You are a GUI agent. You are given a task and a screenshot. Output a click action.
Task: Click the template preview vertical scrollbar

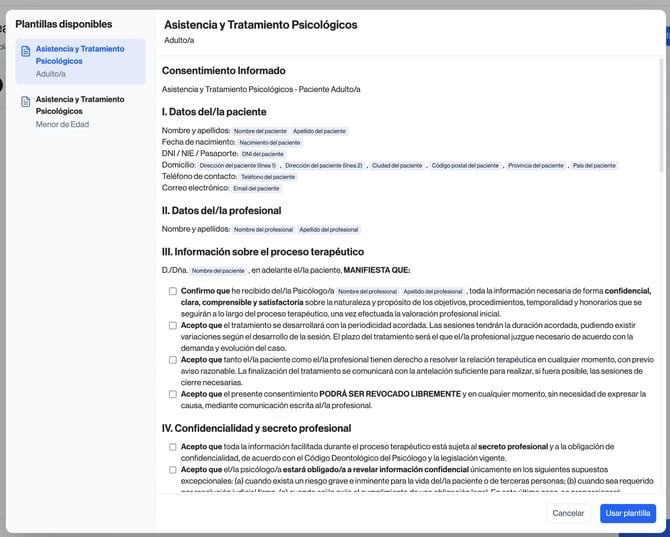pos(661,115)
